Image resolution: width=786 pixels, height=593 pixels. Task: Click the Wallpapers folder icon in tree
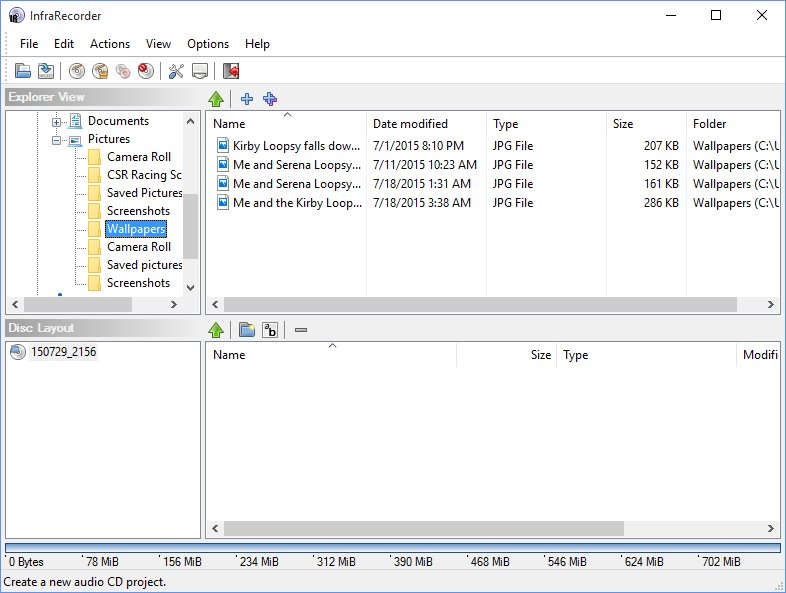pyautogui.click(x=94, y=229)
